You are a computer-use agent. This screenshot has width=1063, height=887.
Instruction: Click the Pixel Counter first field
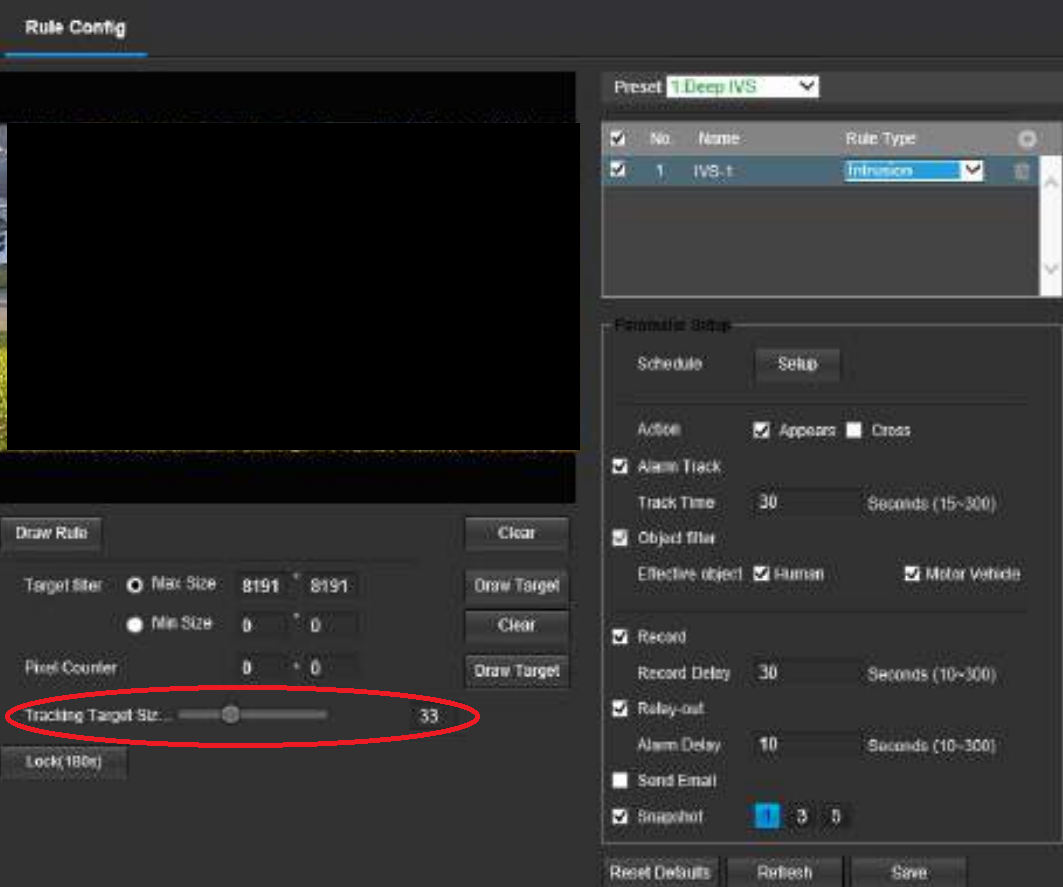(x=263, y=668)
